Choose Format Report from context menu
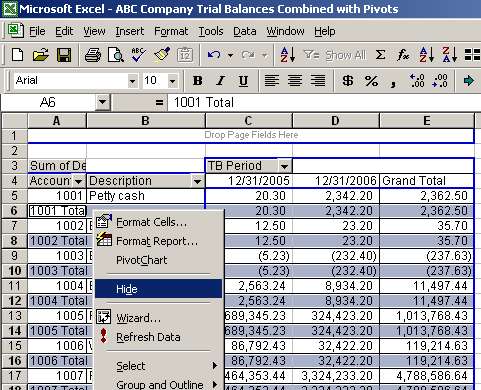The height and width of the screenshot is (390, 481). [x=159, y=241]
